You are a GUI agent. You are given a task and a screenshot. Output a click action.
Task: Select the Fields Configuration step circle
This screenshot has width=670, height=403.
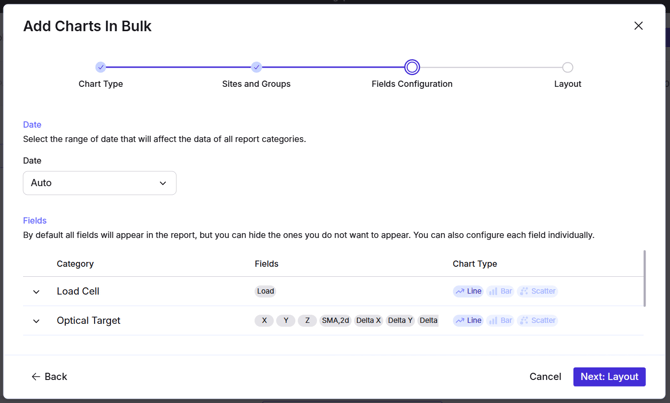click(412, 67)
